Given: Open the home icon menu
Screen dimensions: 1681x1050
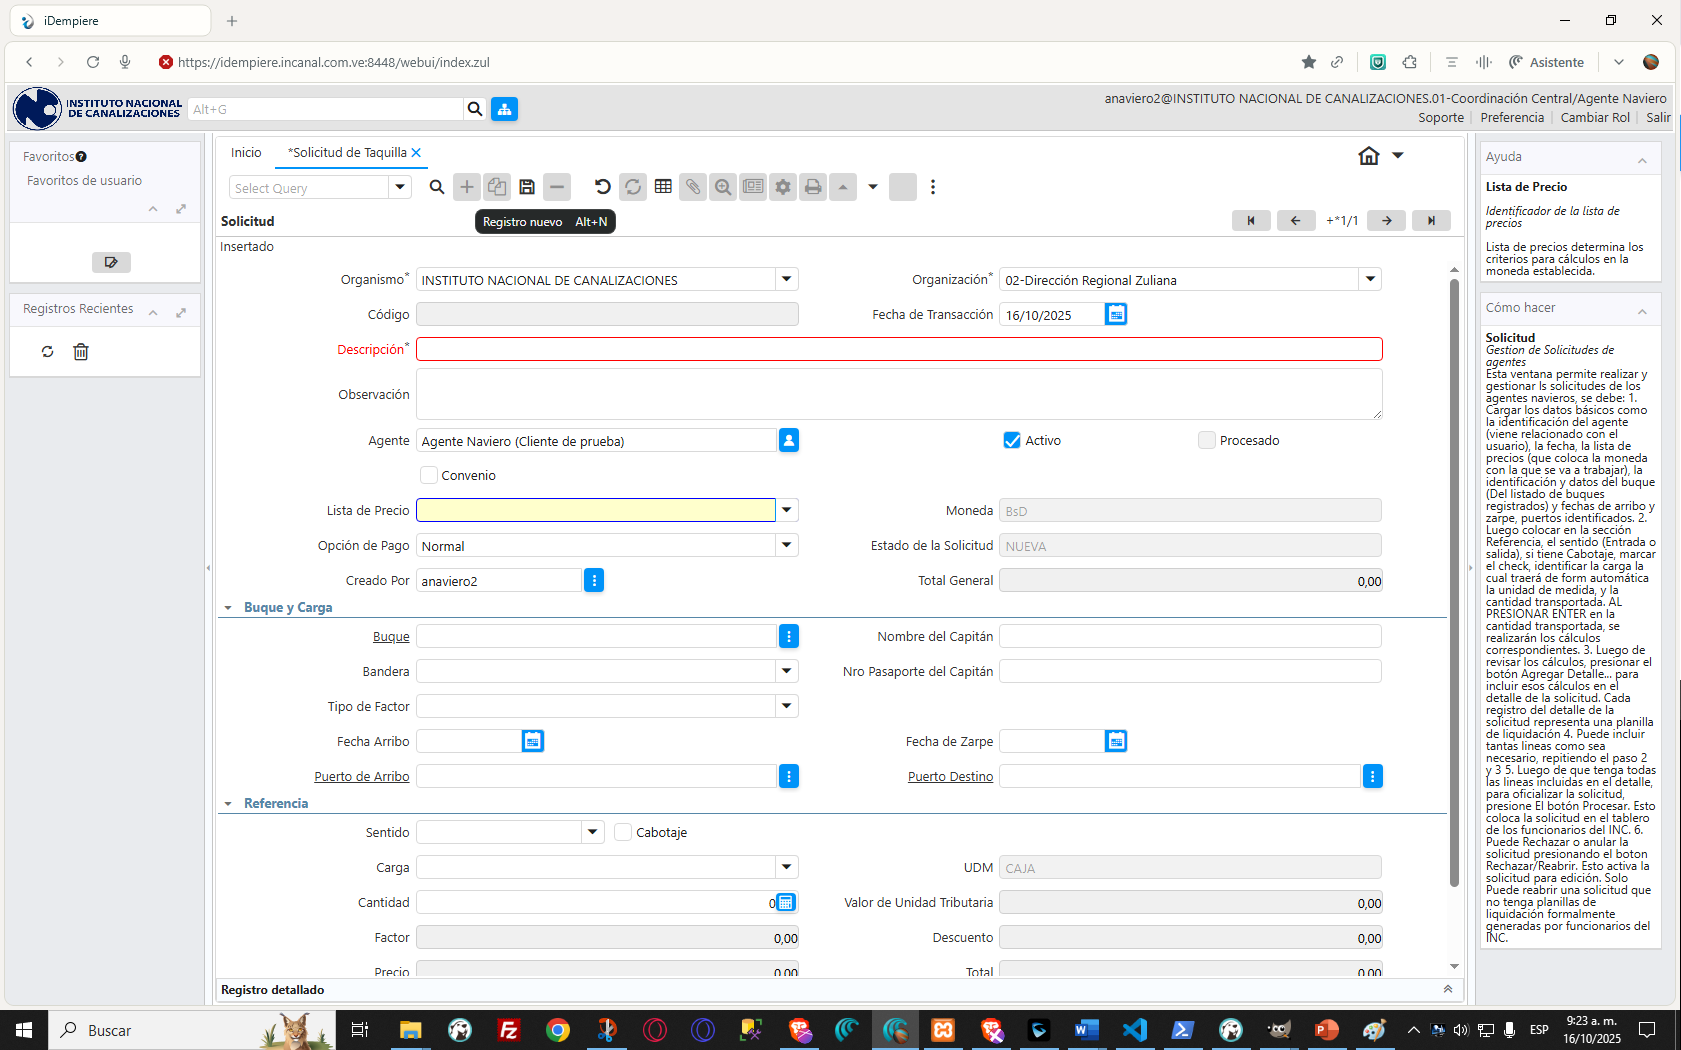Looking at the screenshot, I should [x=1369, y=156].
